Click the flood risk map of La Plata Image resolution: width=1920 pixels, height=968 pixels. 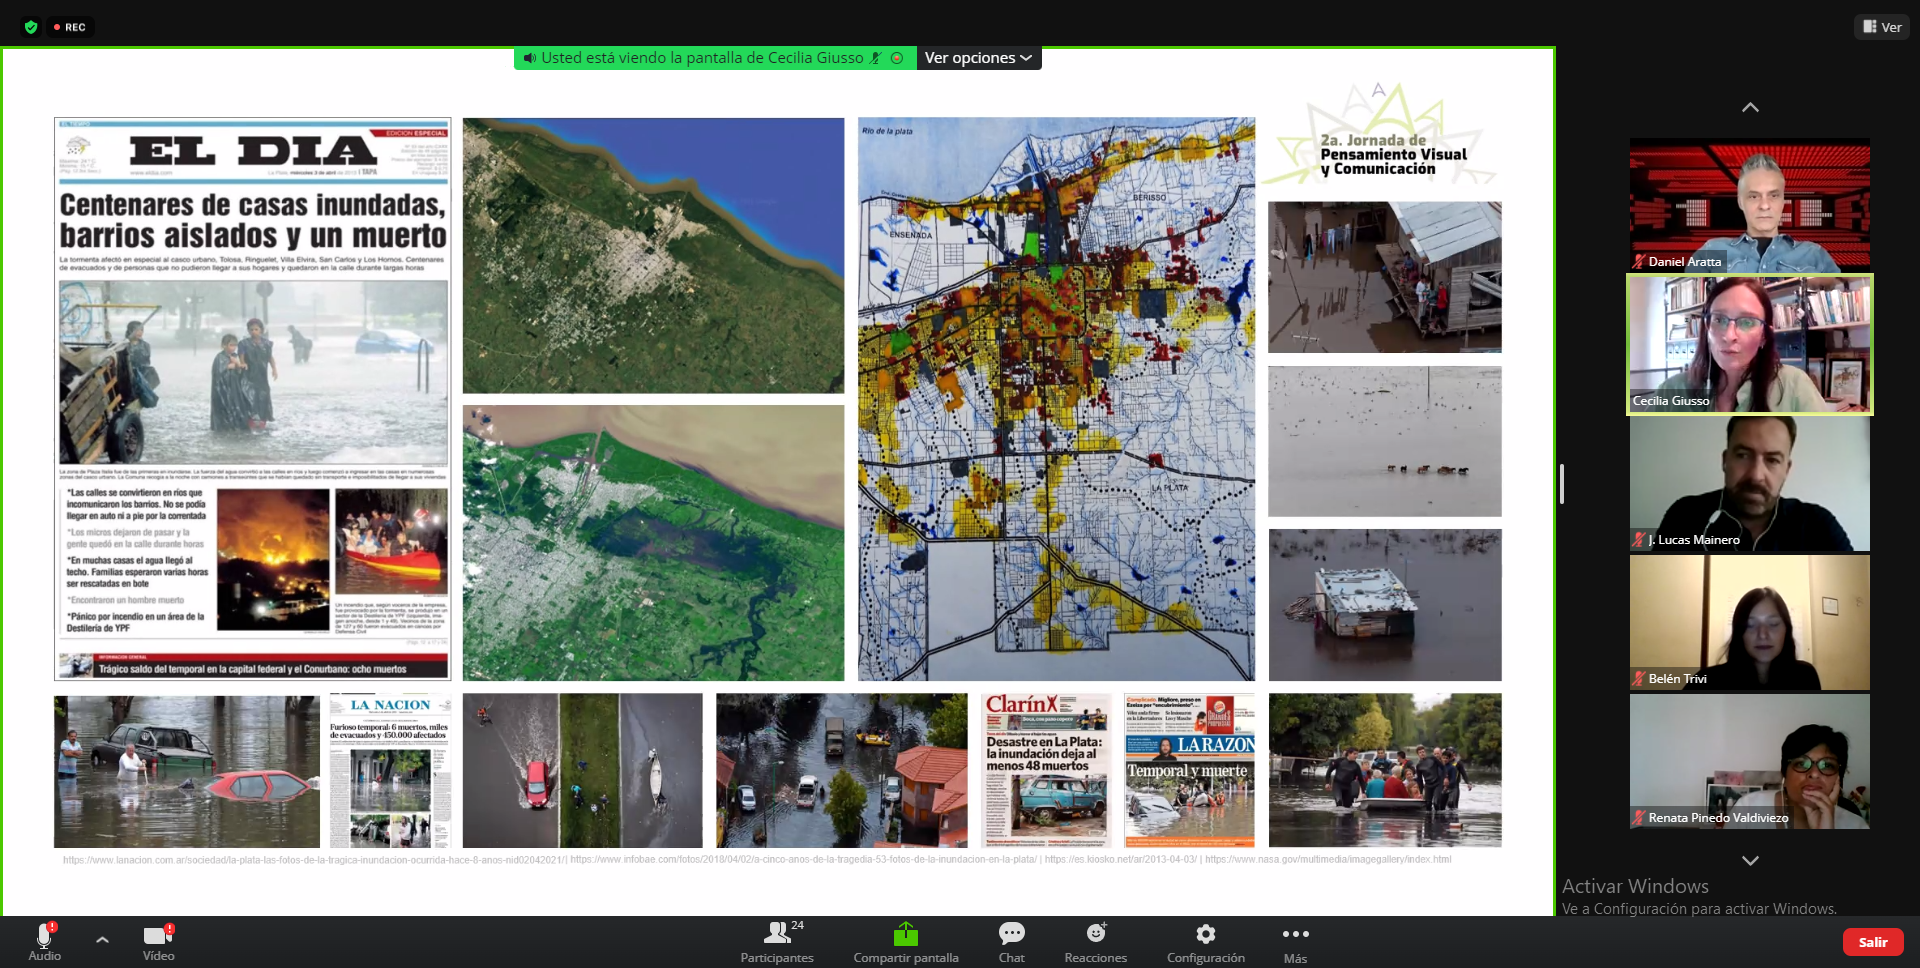tap(1056, 399)
